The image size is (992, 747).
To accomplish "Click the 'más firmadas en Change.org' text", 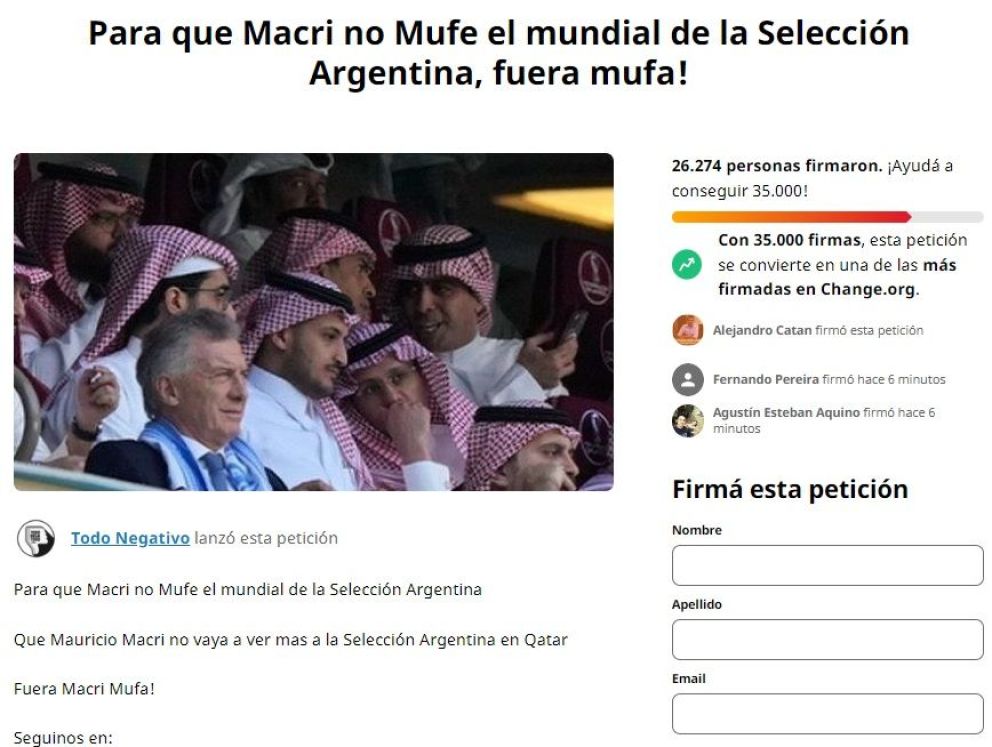I will (837, 277).
